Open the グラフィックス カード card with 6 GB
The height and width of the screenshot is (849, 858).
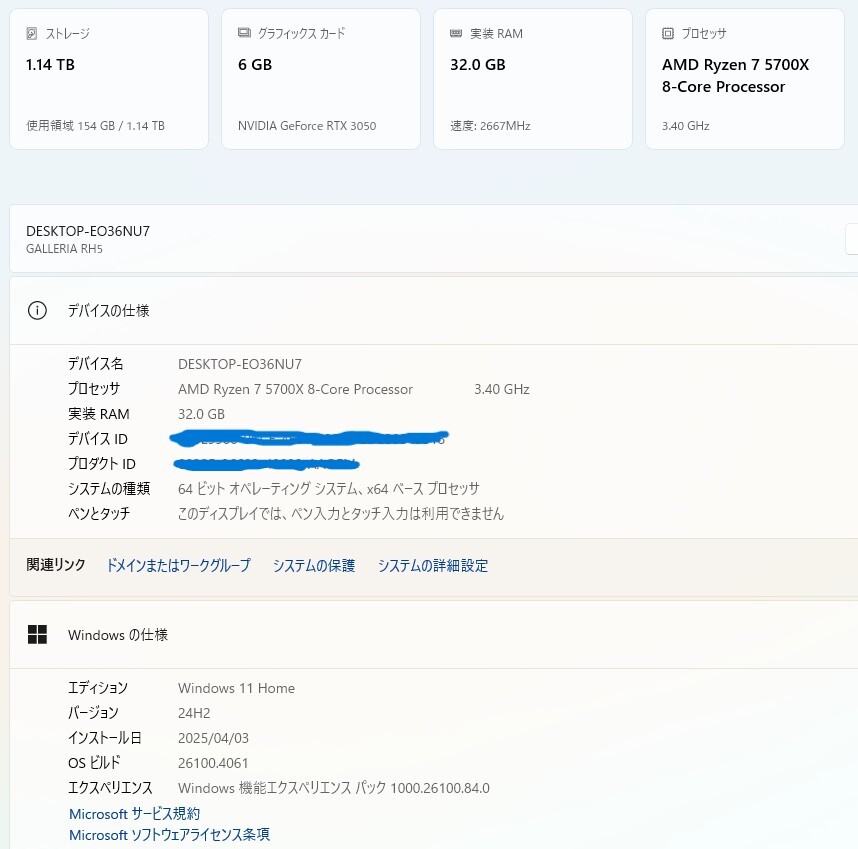(321, 79)
